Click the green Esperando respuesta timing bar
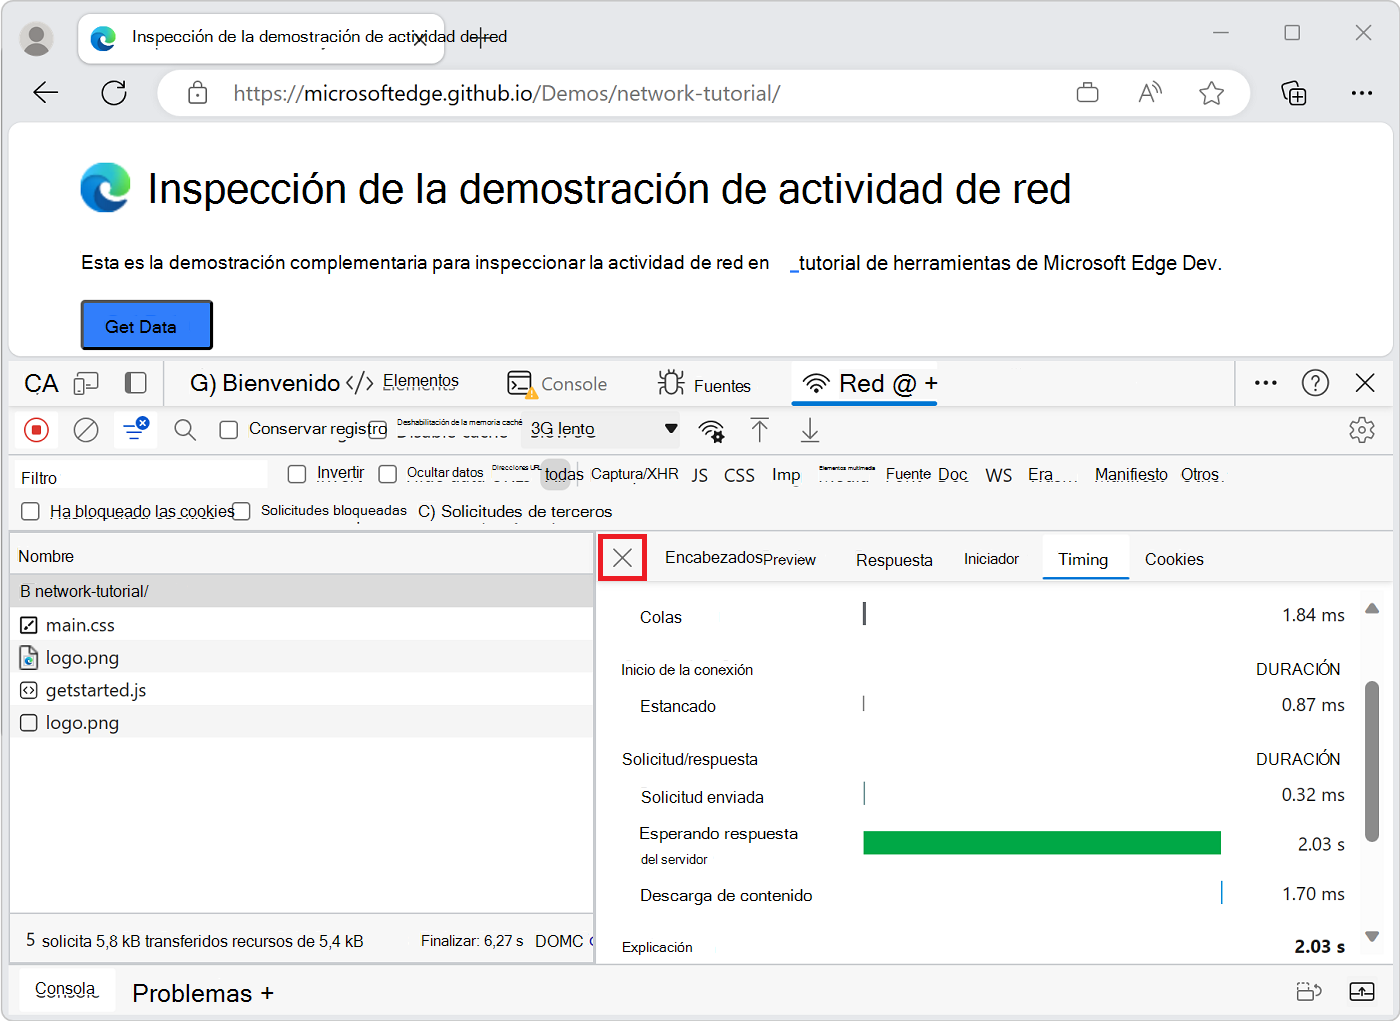The width and height of the screenshot is (1400, 1021). pos(1042,842)
